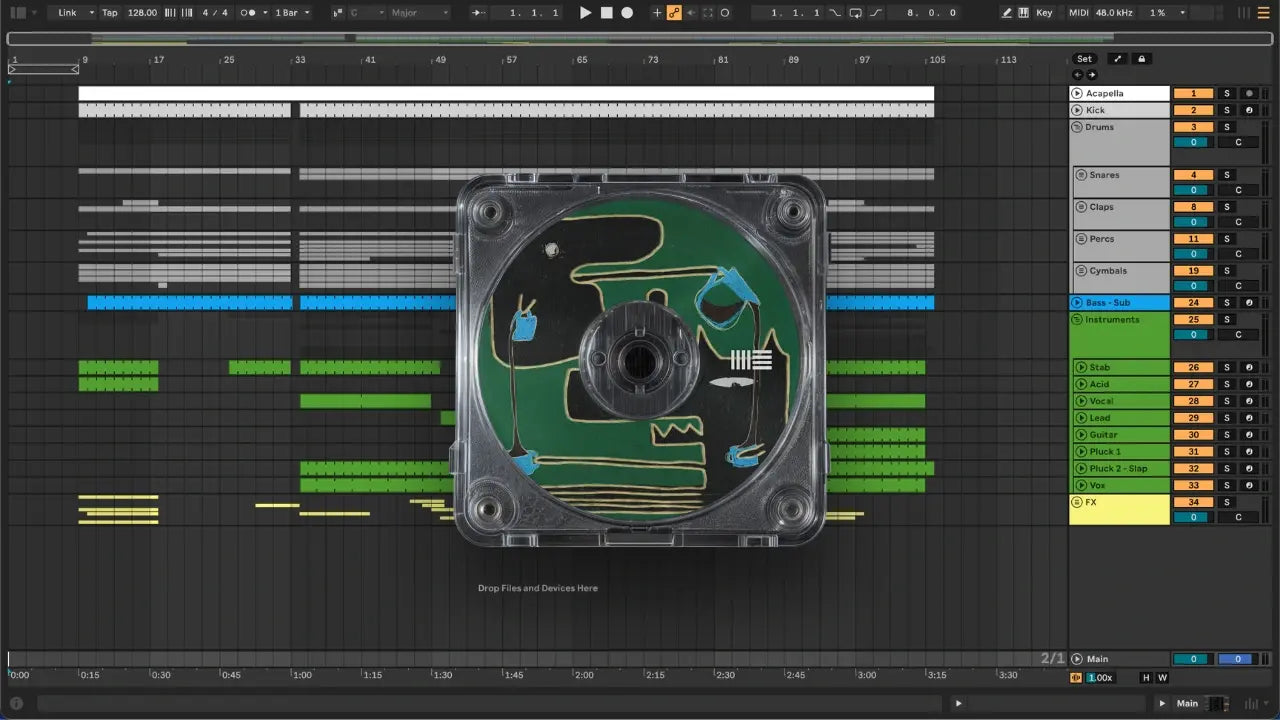Click the H button near Main
The image size is (1280, 720).
point(1147,677)
